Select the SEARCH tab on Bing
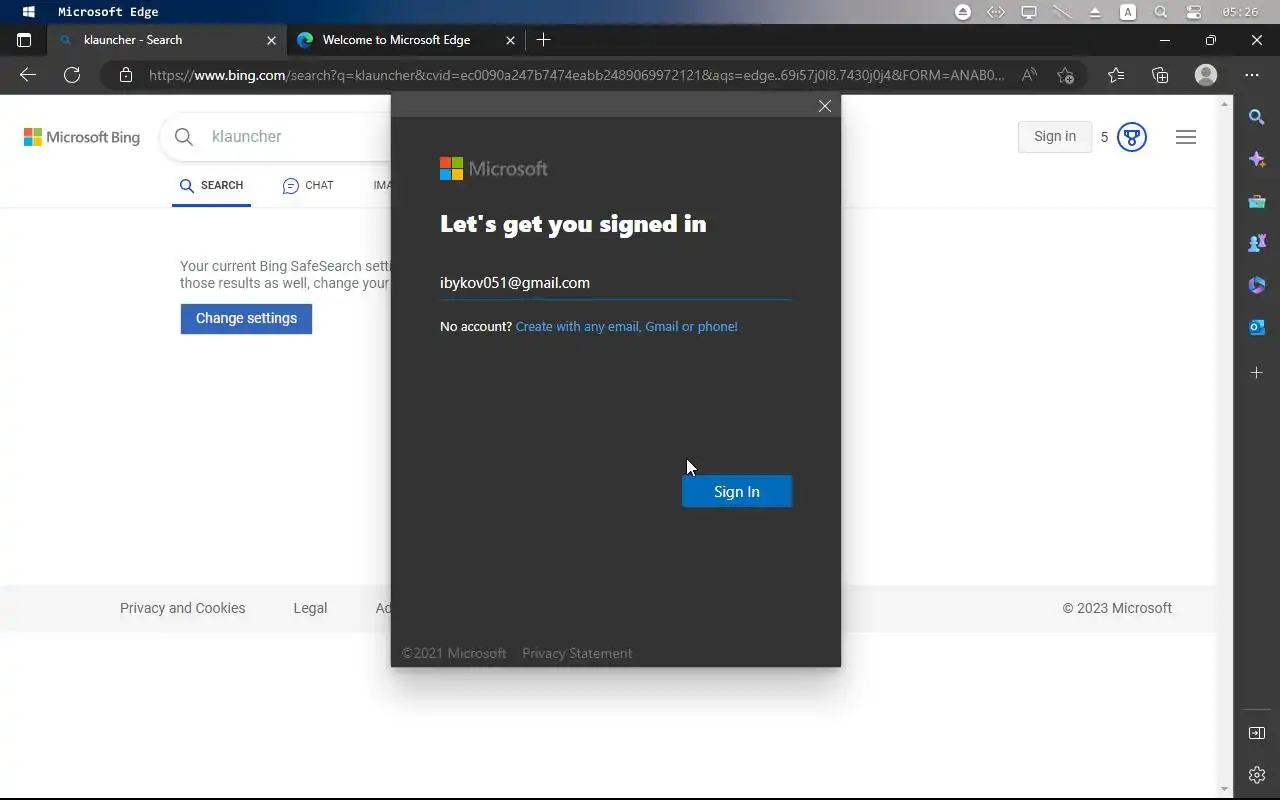 coord(211,185)
